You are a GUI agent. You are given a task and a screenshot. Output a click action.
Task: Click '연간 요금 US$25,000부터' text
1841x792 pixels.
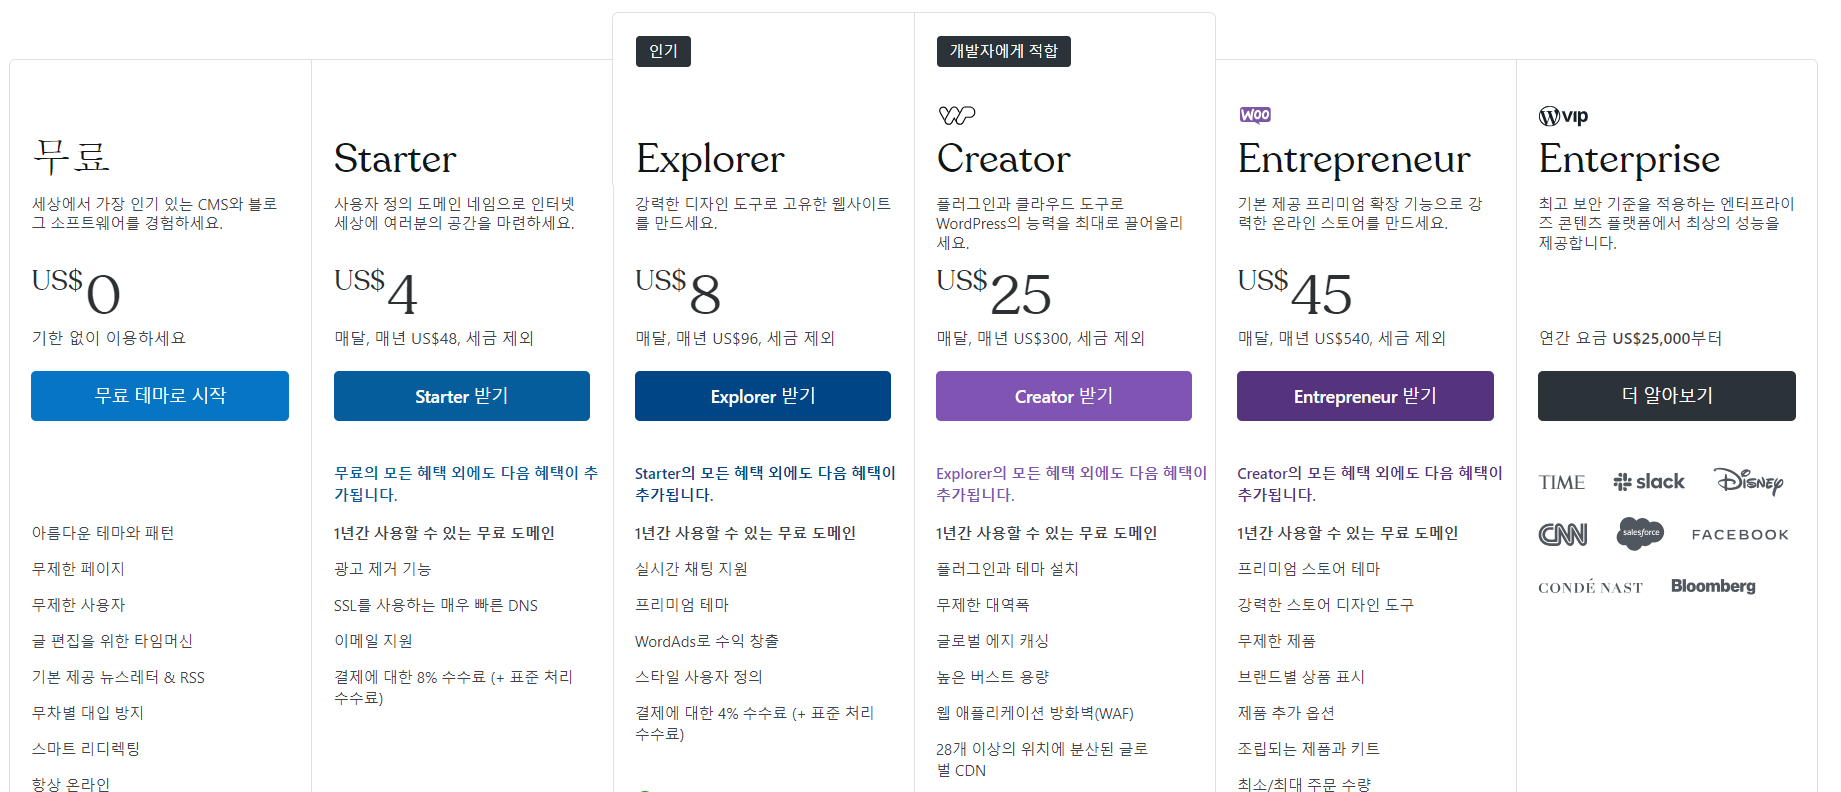1630,339
